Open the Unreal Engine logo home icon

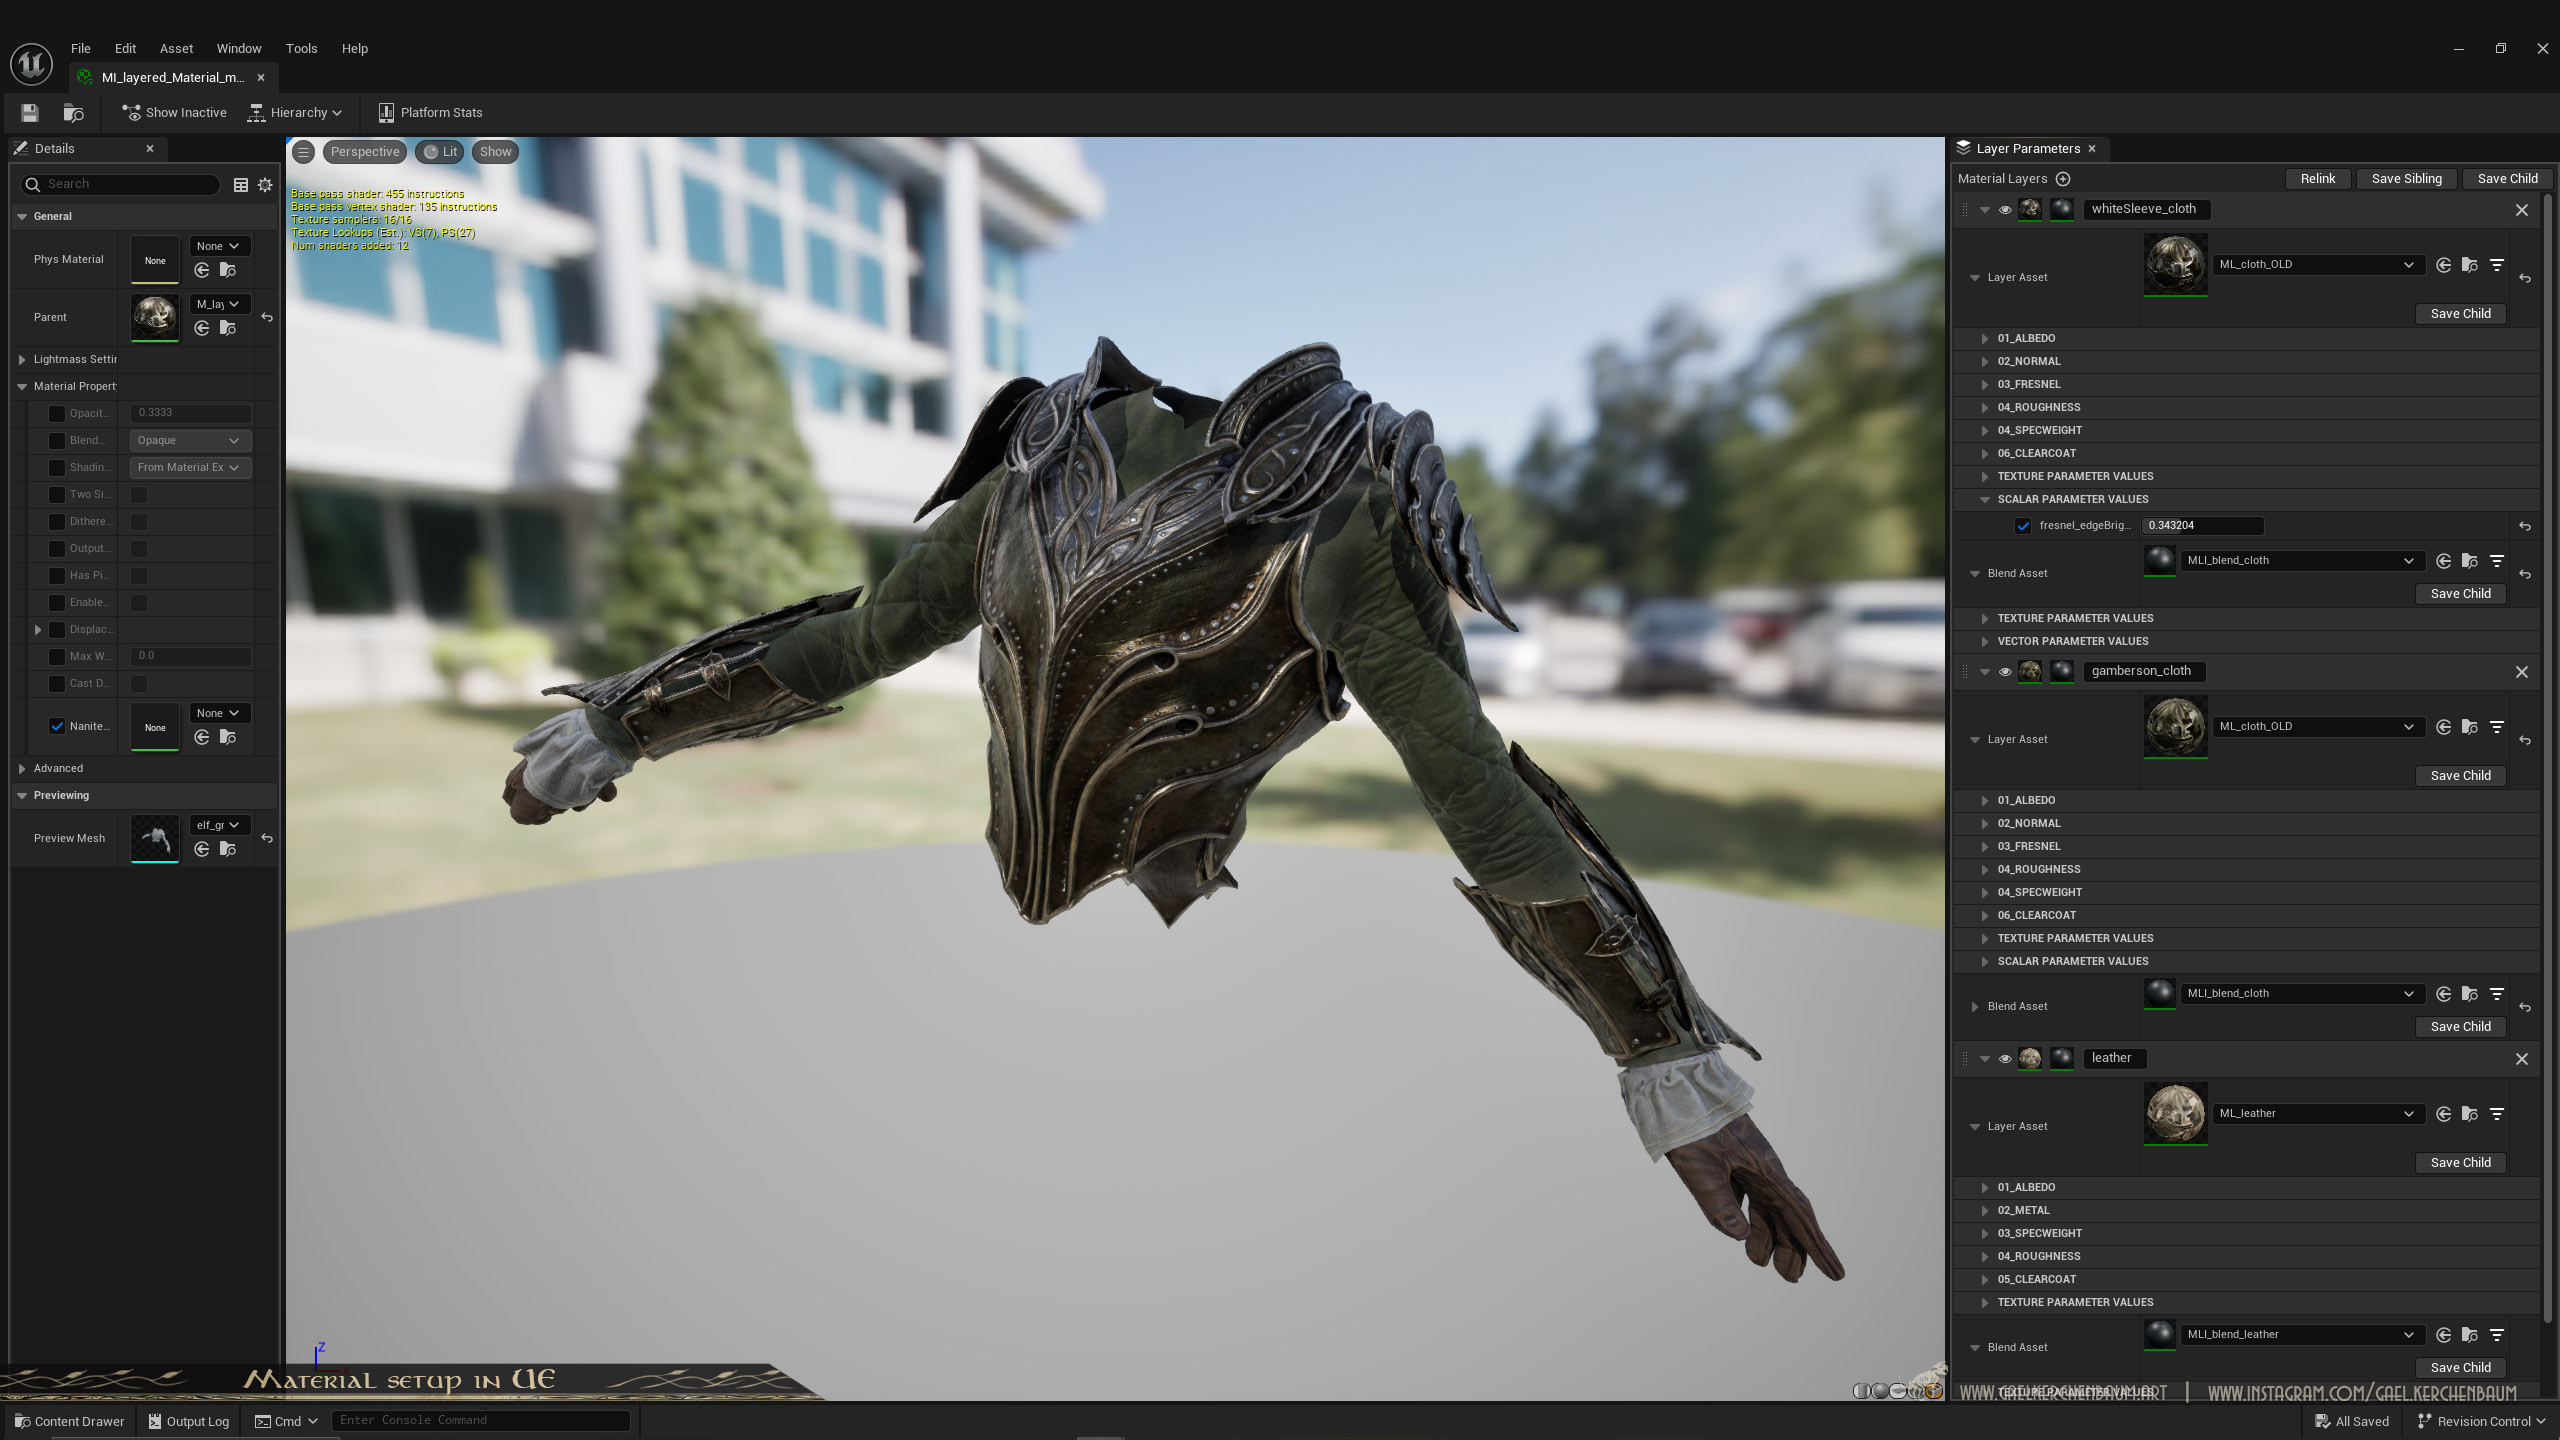[x=31, y=64]
